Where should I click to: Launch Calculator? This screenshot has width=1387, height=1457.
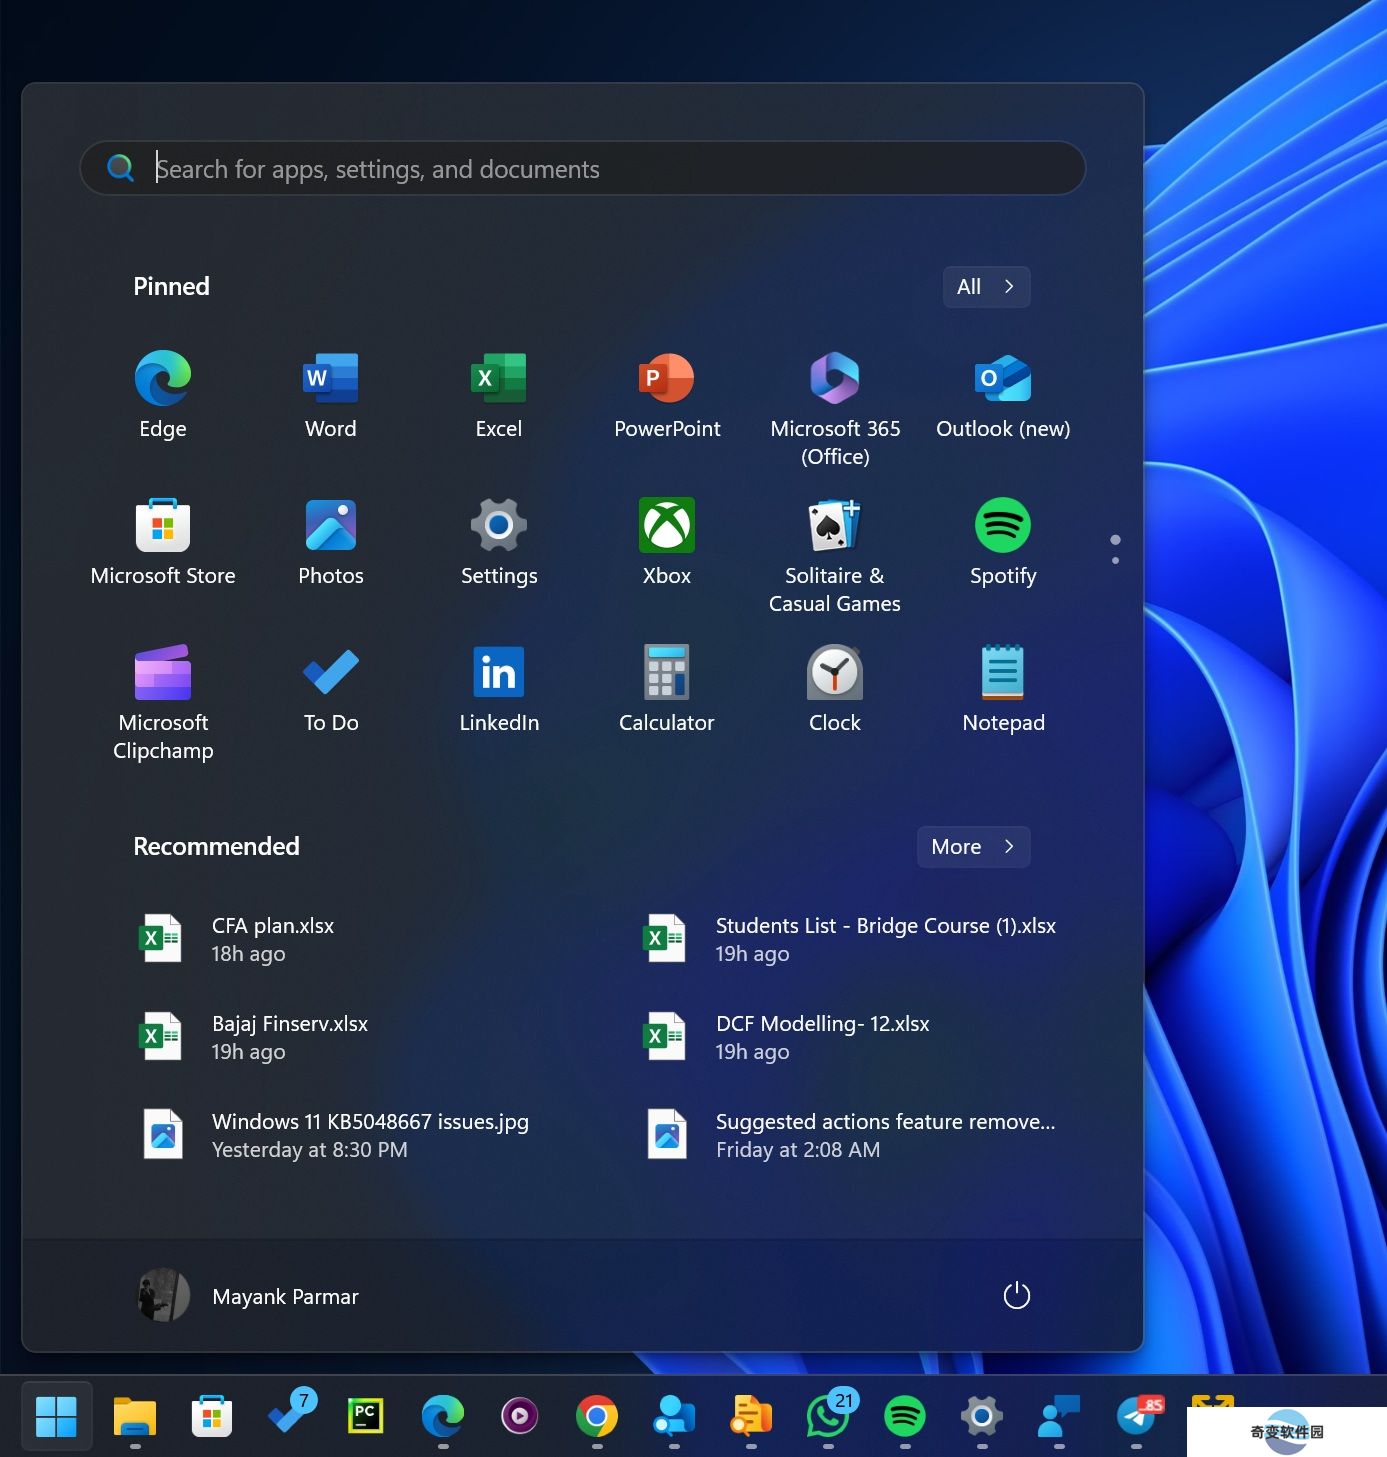(667, 689)
